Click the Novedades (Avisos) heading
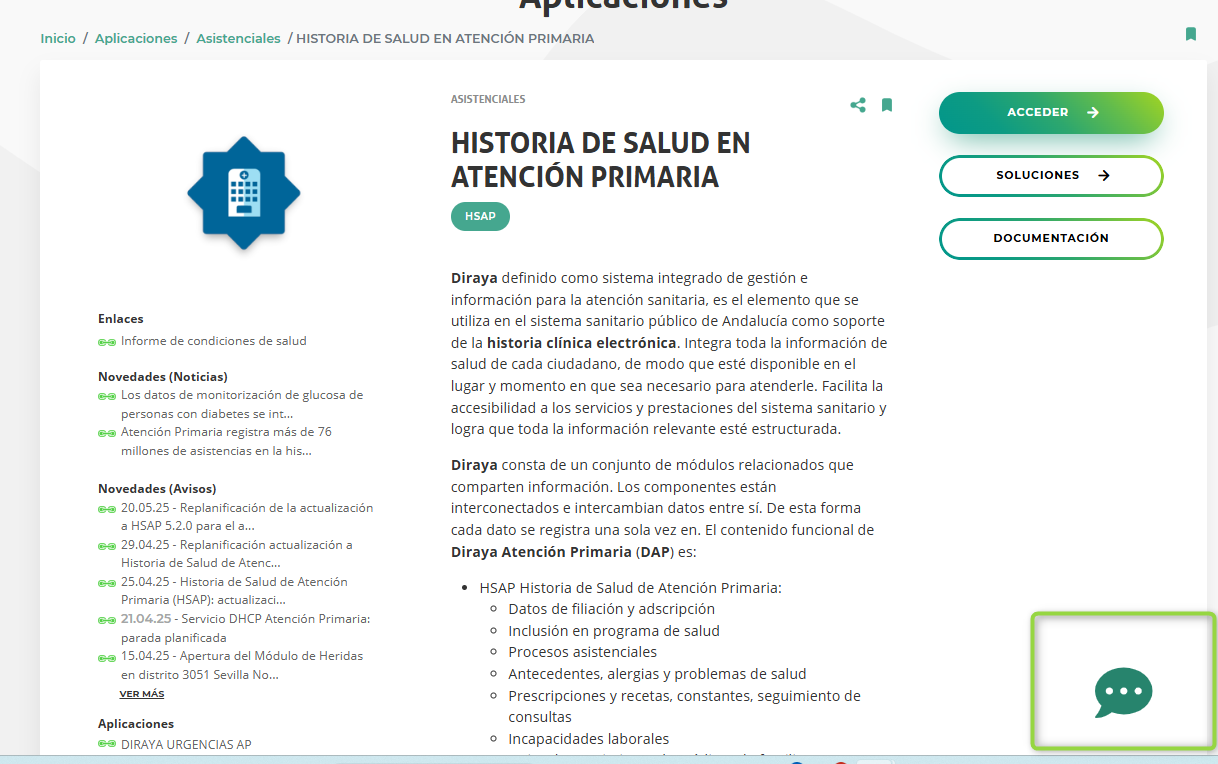The width and height of the screenshot is (1218, 764). pos(157,489)
